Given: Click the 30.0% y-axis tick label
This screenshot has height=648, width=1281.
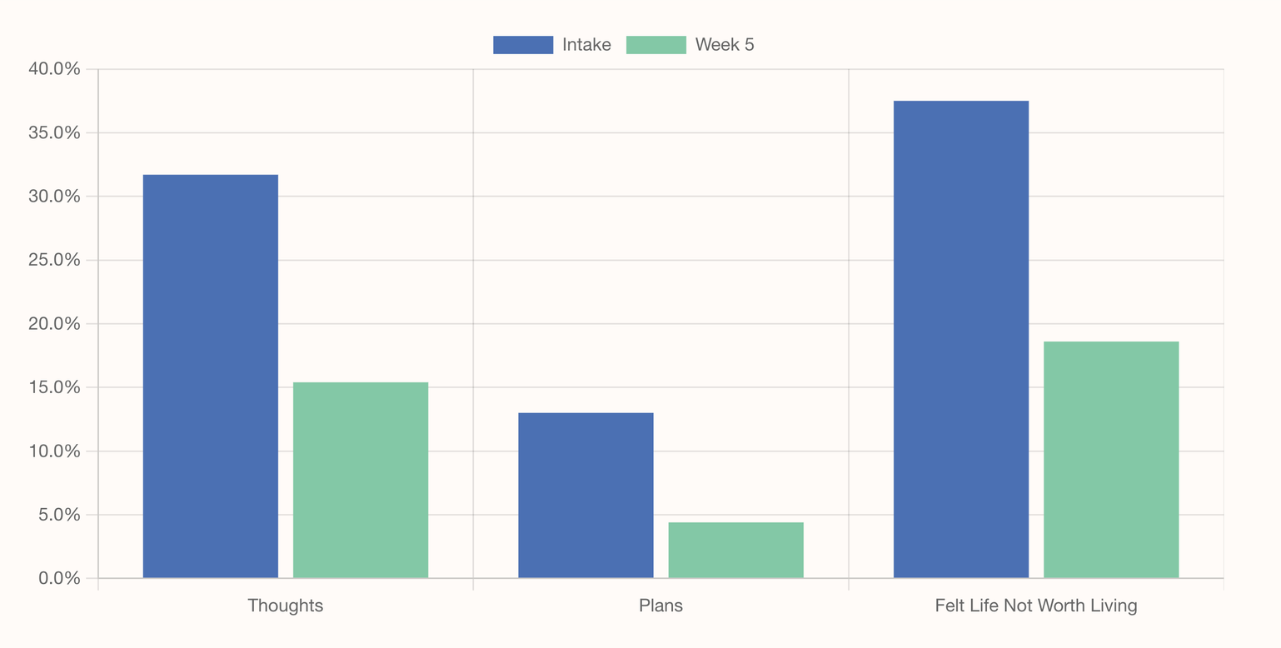Looking at the screenshot, I should point(54,197).
